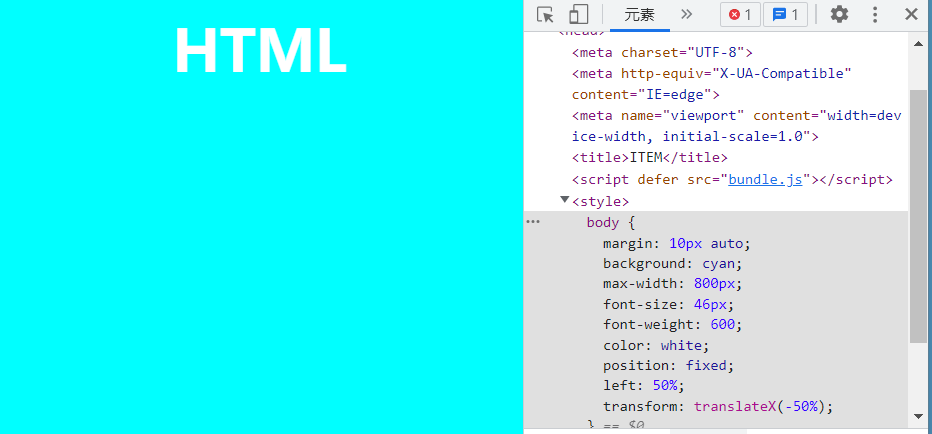932x434 pixels.
Task: Click the transform: translateX(-50%) line
Action: tap(718, 407)
